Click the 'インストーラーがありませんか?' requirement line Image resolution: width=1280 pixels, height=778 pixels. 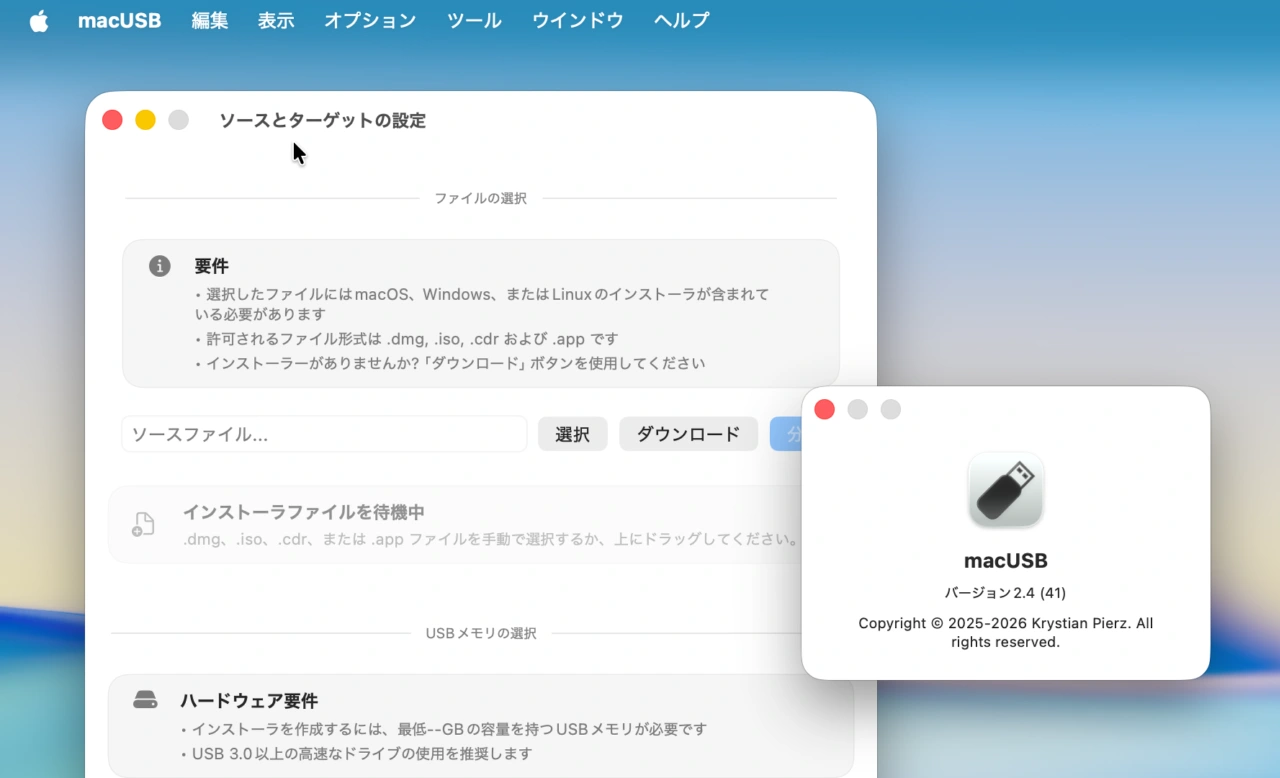click(450, 363)
